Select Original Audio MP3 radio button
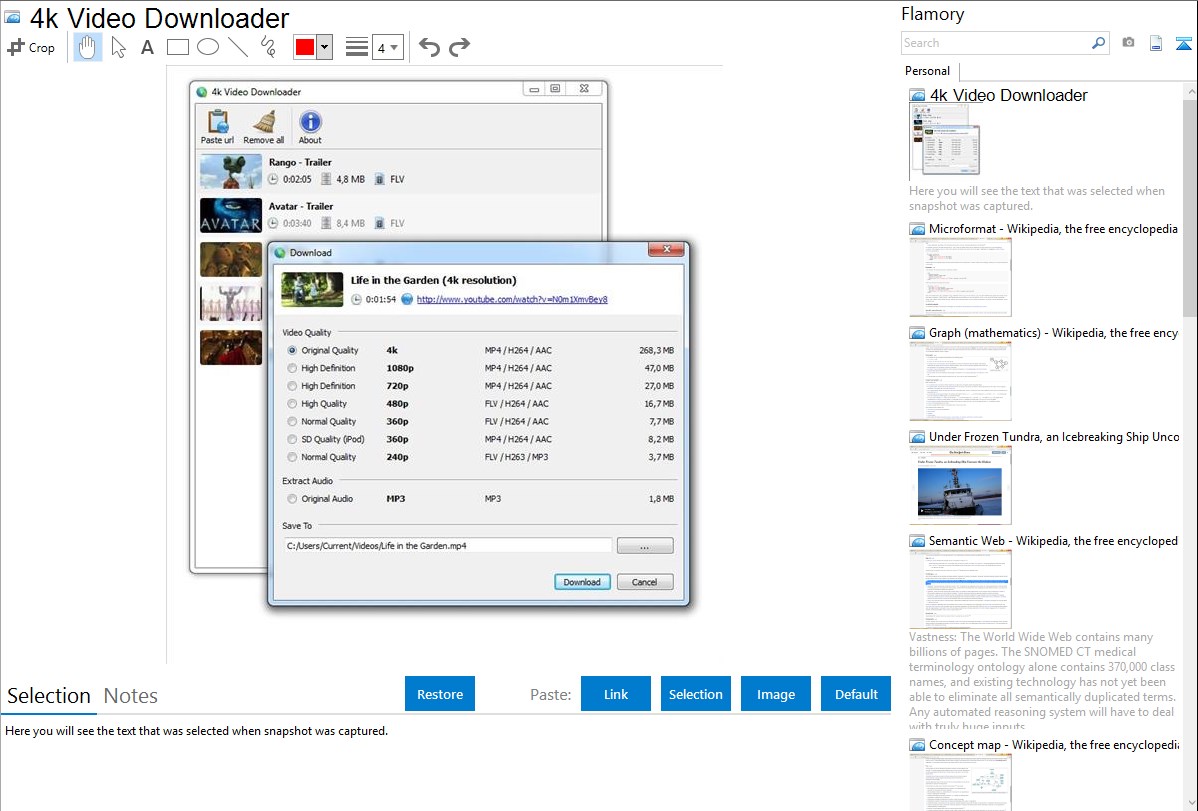The width and height of the screenshot is (1198, 811). pos(292,499)
